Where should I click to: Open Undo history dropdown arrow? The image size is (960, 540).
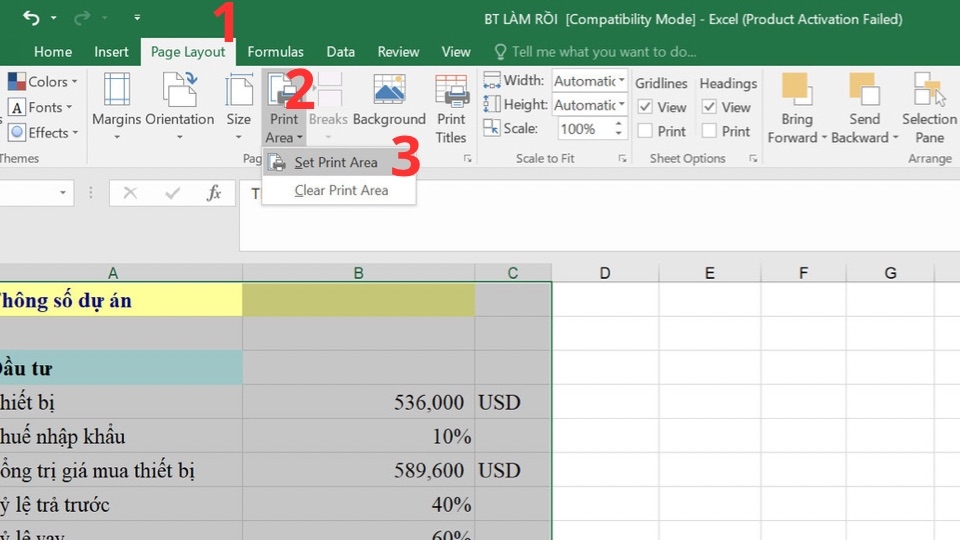click(x=53, y=18)
